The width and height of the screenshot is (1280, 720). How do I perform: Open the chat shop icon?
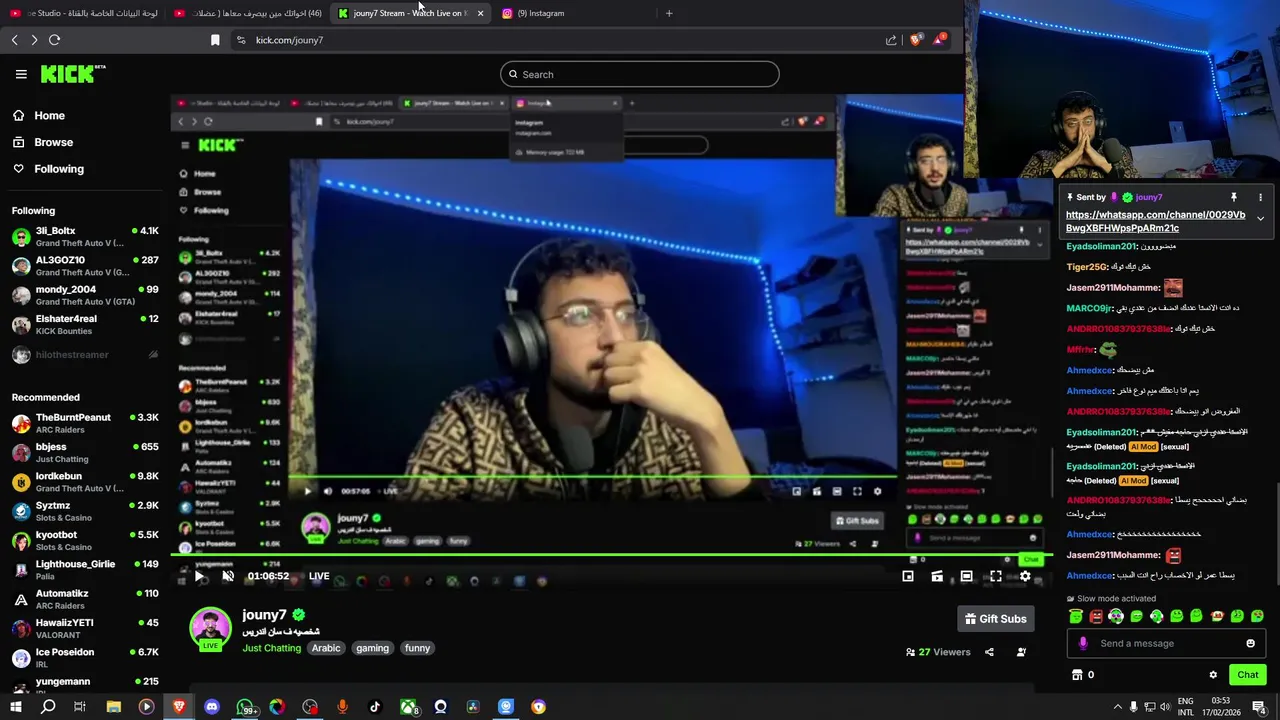pos(1077,675)
